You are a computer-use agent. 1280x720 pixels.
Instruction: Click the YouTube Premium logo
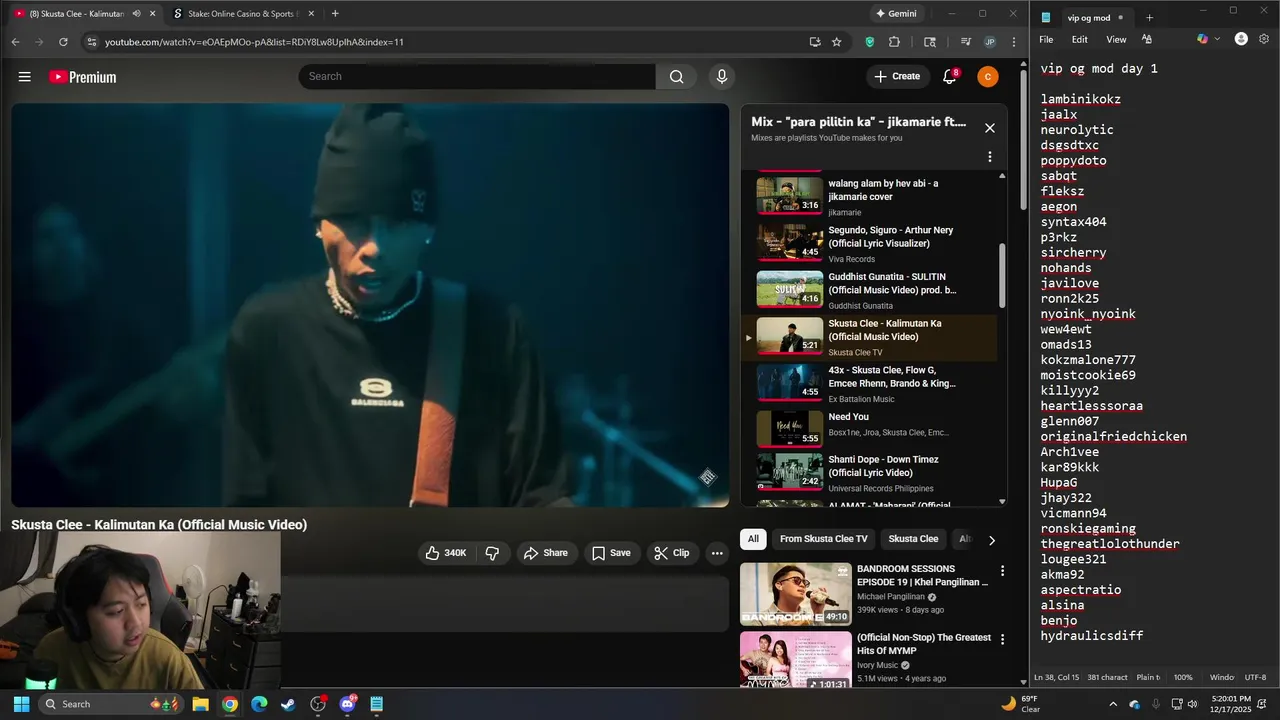tap(82, 77)
